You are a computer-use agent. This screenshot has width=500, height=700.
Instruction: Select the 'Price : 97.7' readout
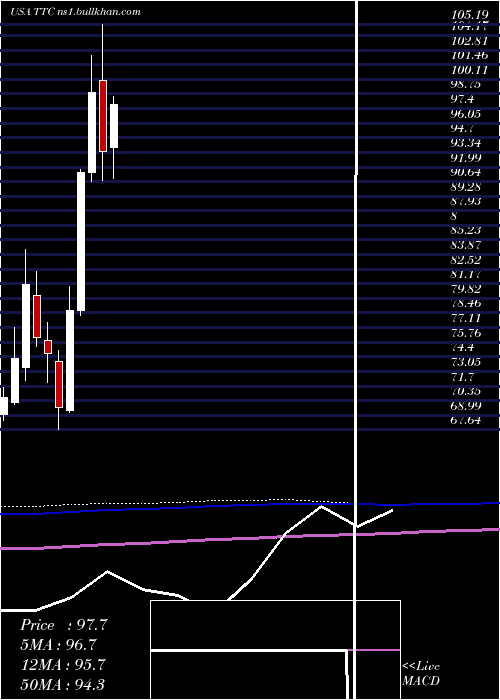64,625
